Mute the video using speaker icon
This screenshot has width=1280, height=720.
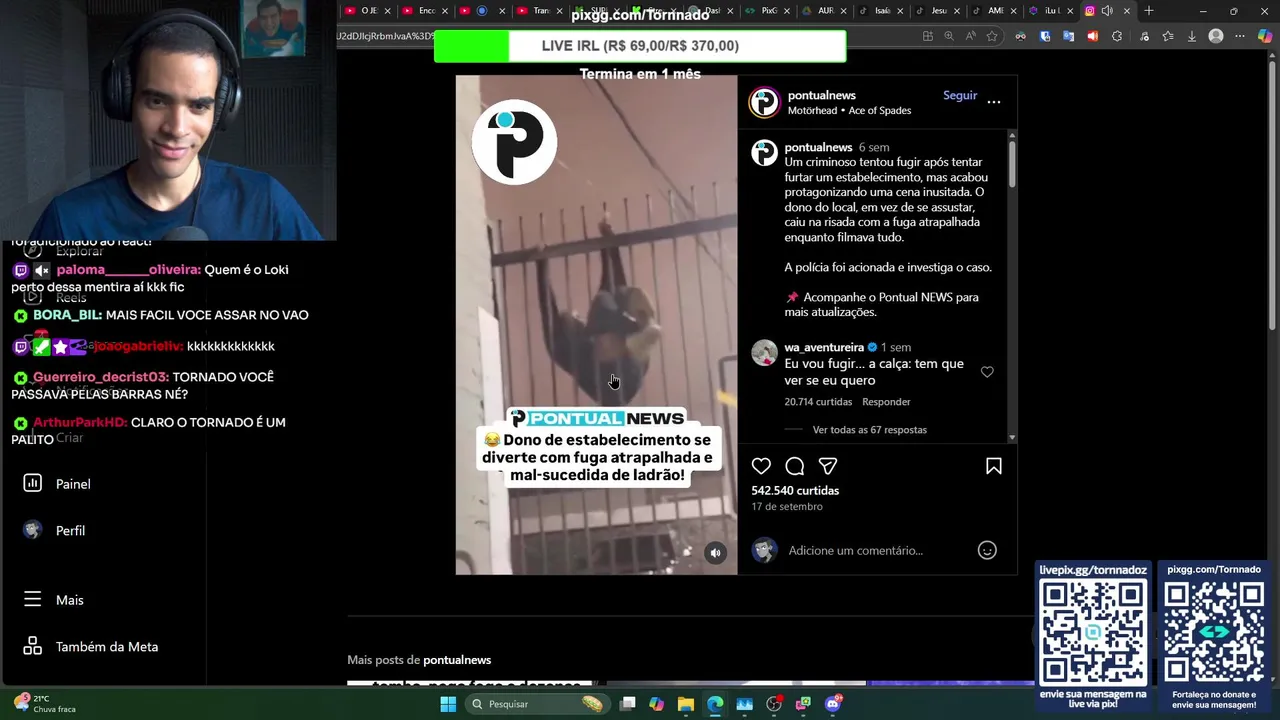[715, 553]
